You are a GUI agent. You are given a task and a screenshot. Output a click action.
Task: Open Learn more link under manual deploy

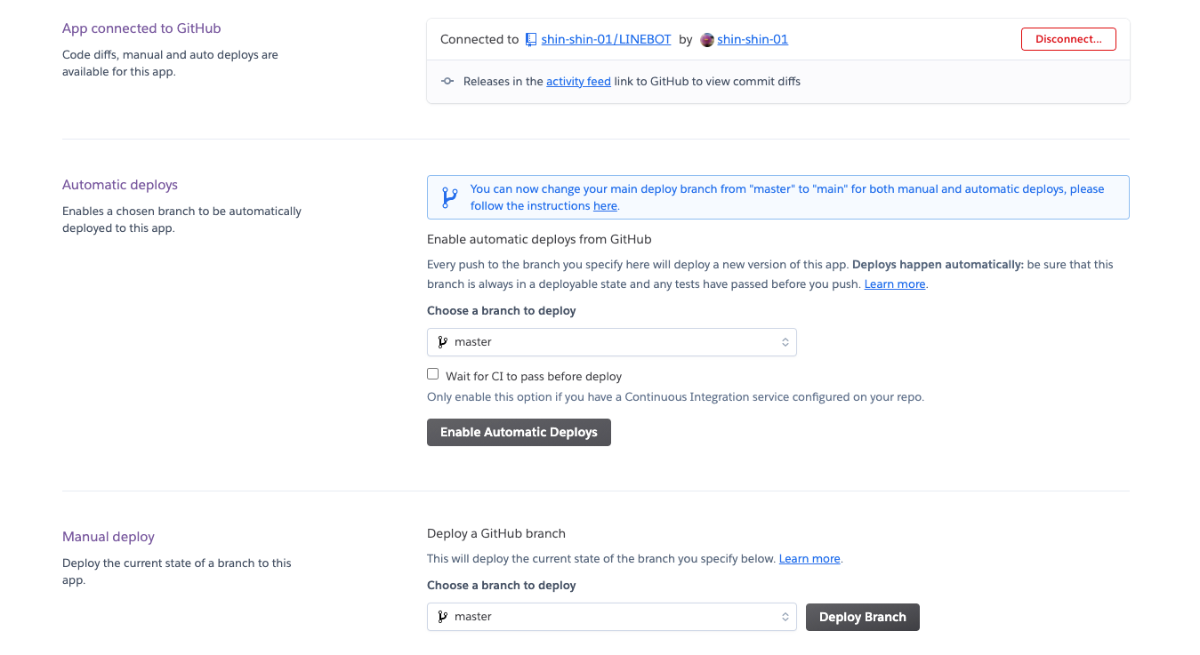[x=809, y=559]
